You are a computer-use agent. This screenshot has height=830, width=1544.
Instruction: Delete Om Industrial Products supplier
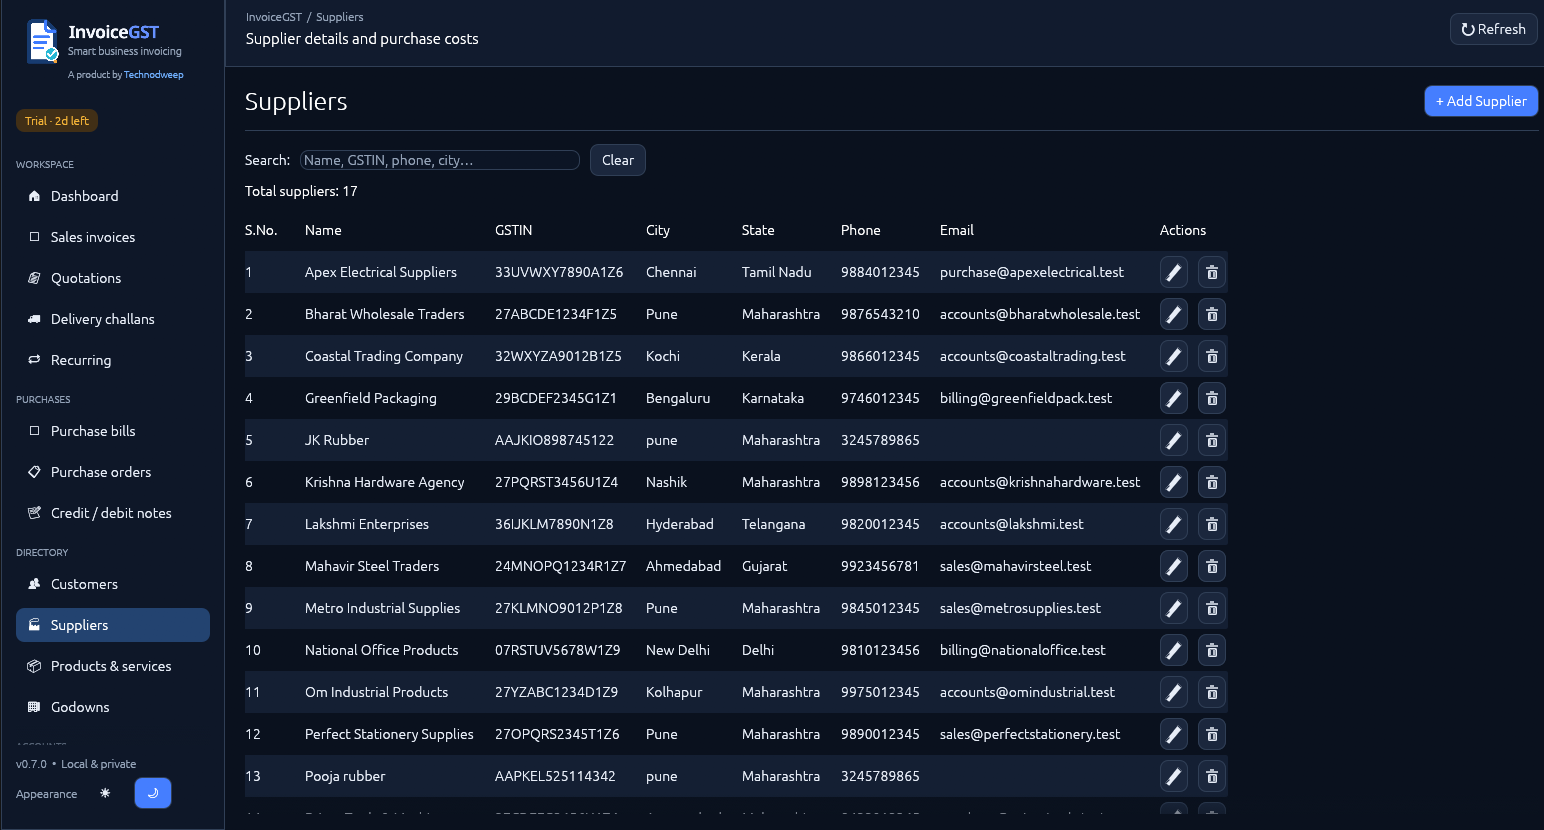pos(1212,692)
